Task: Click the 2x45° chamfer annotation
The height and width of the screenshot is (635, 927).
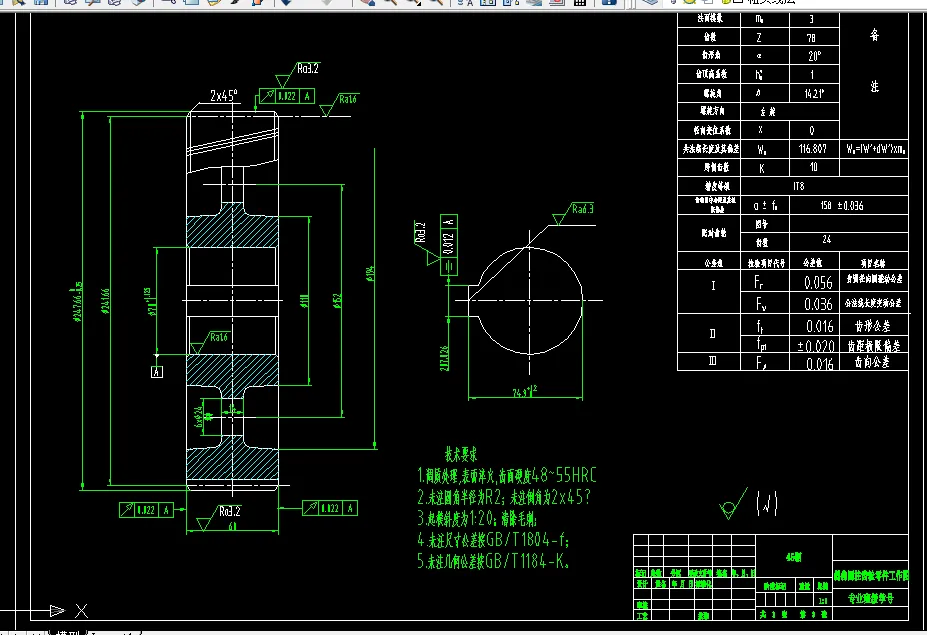Action: (224, 95)
